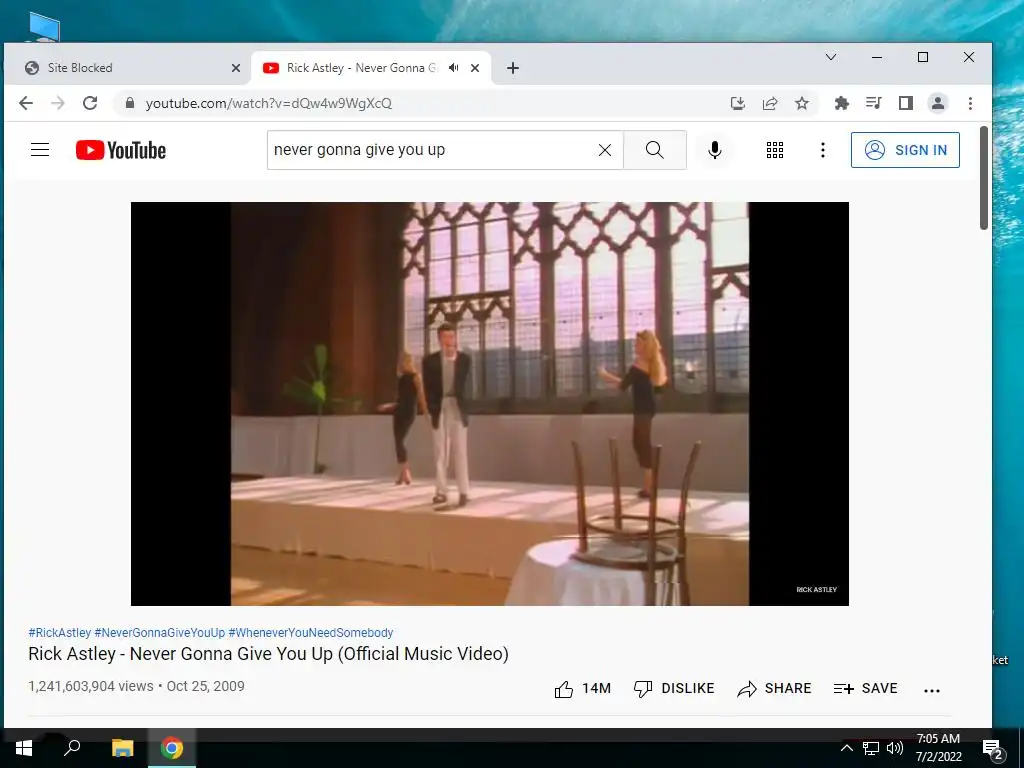Screen dimensions: 1024x768
Task: Open Chrome's three-dot menu
Action: click(x=970, y=103)
